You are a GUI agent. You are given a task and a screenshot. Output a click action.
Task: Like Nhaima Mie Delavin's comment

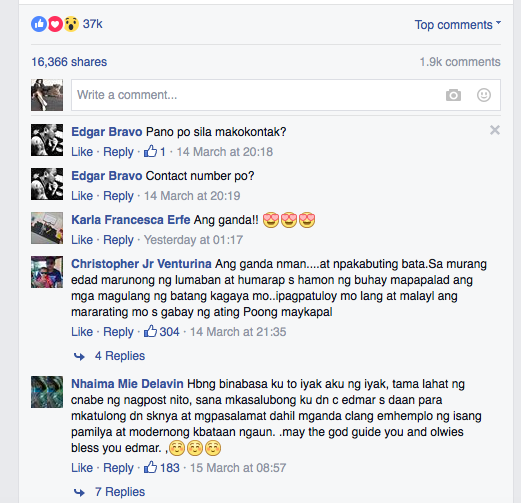(82, 468)
